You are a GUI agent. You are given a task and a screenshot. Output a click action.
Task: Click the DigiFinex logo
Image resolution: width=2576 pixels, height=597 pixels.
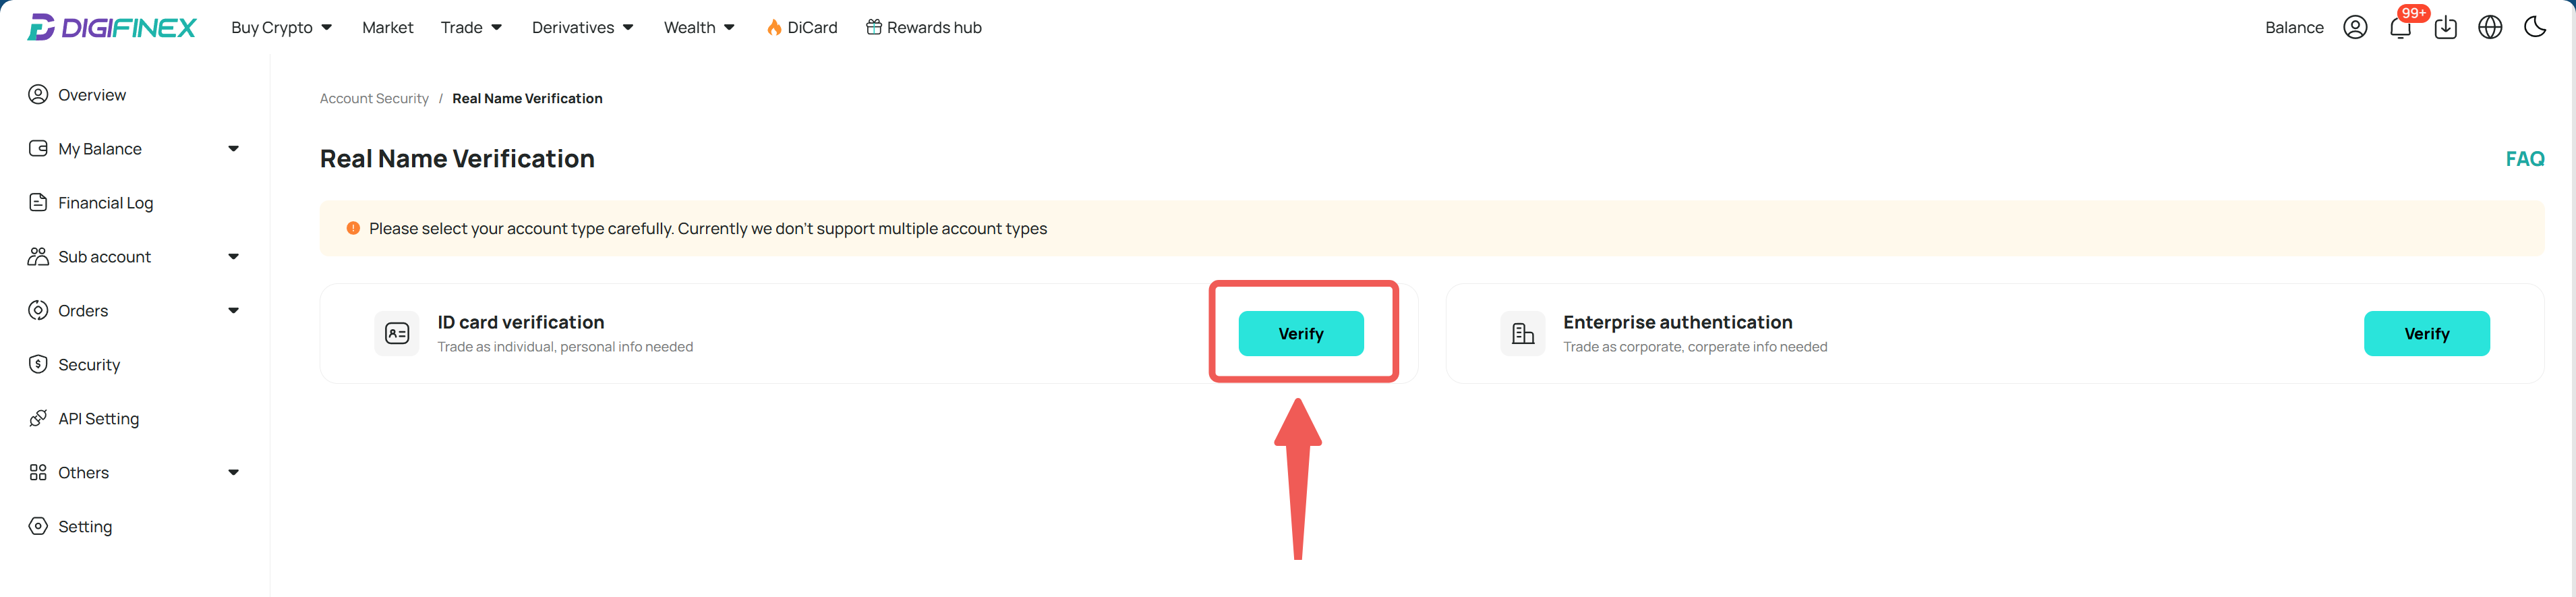pos(112,27)
